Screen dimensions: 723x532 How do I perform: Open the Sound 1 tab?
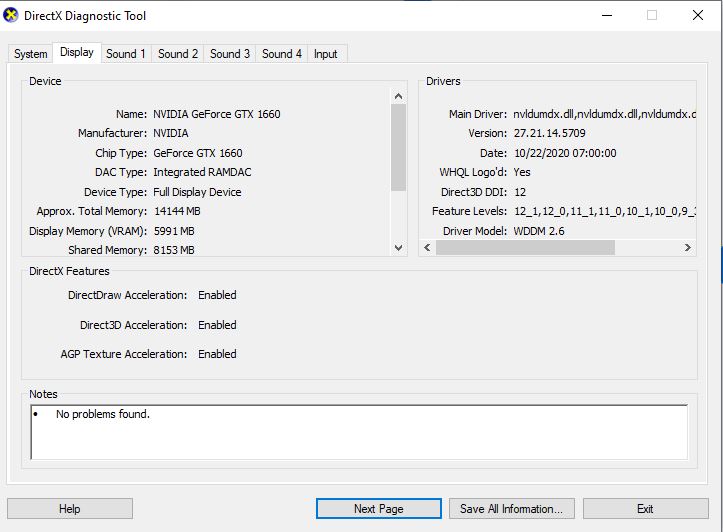[125, 54]
